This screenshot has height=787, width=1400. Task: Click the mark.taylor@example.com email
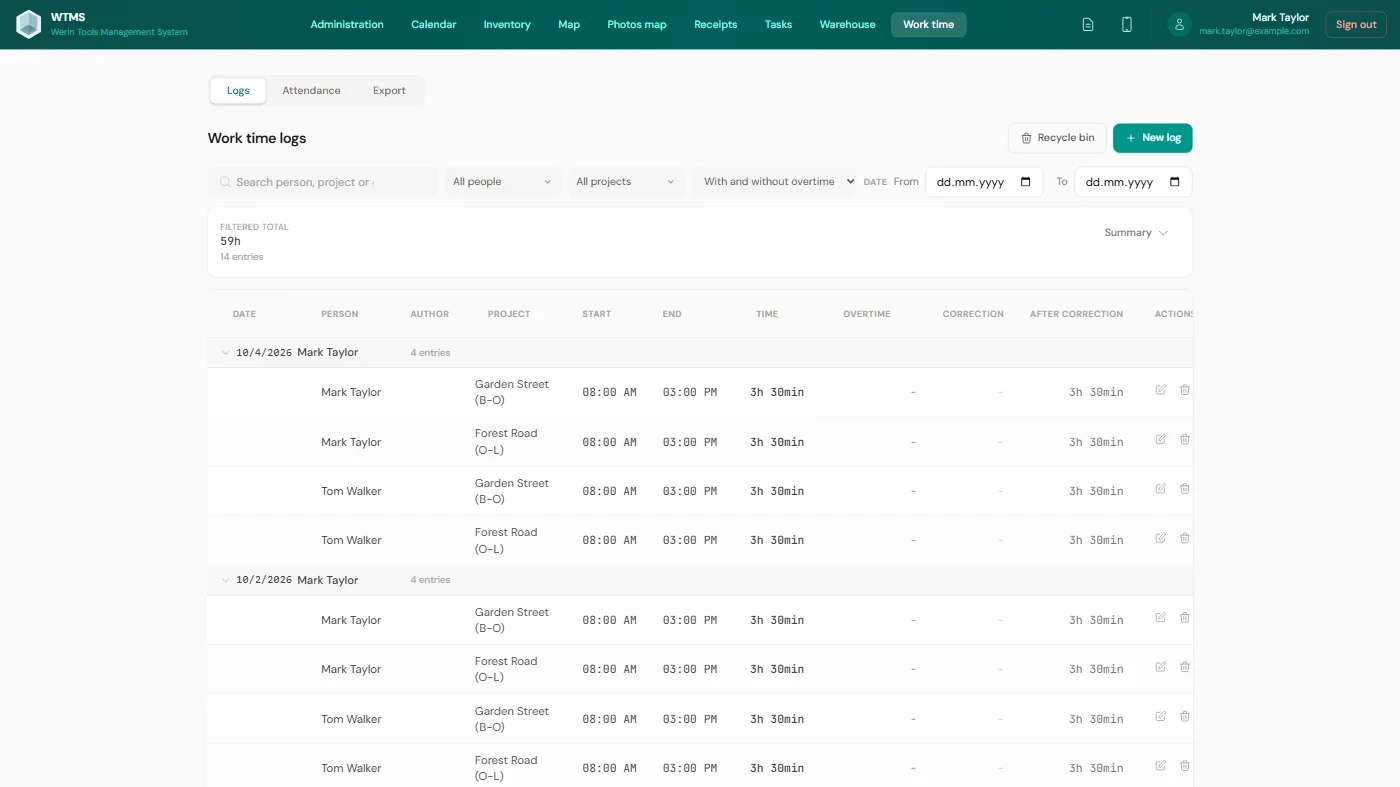click(1254, 32)
